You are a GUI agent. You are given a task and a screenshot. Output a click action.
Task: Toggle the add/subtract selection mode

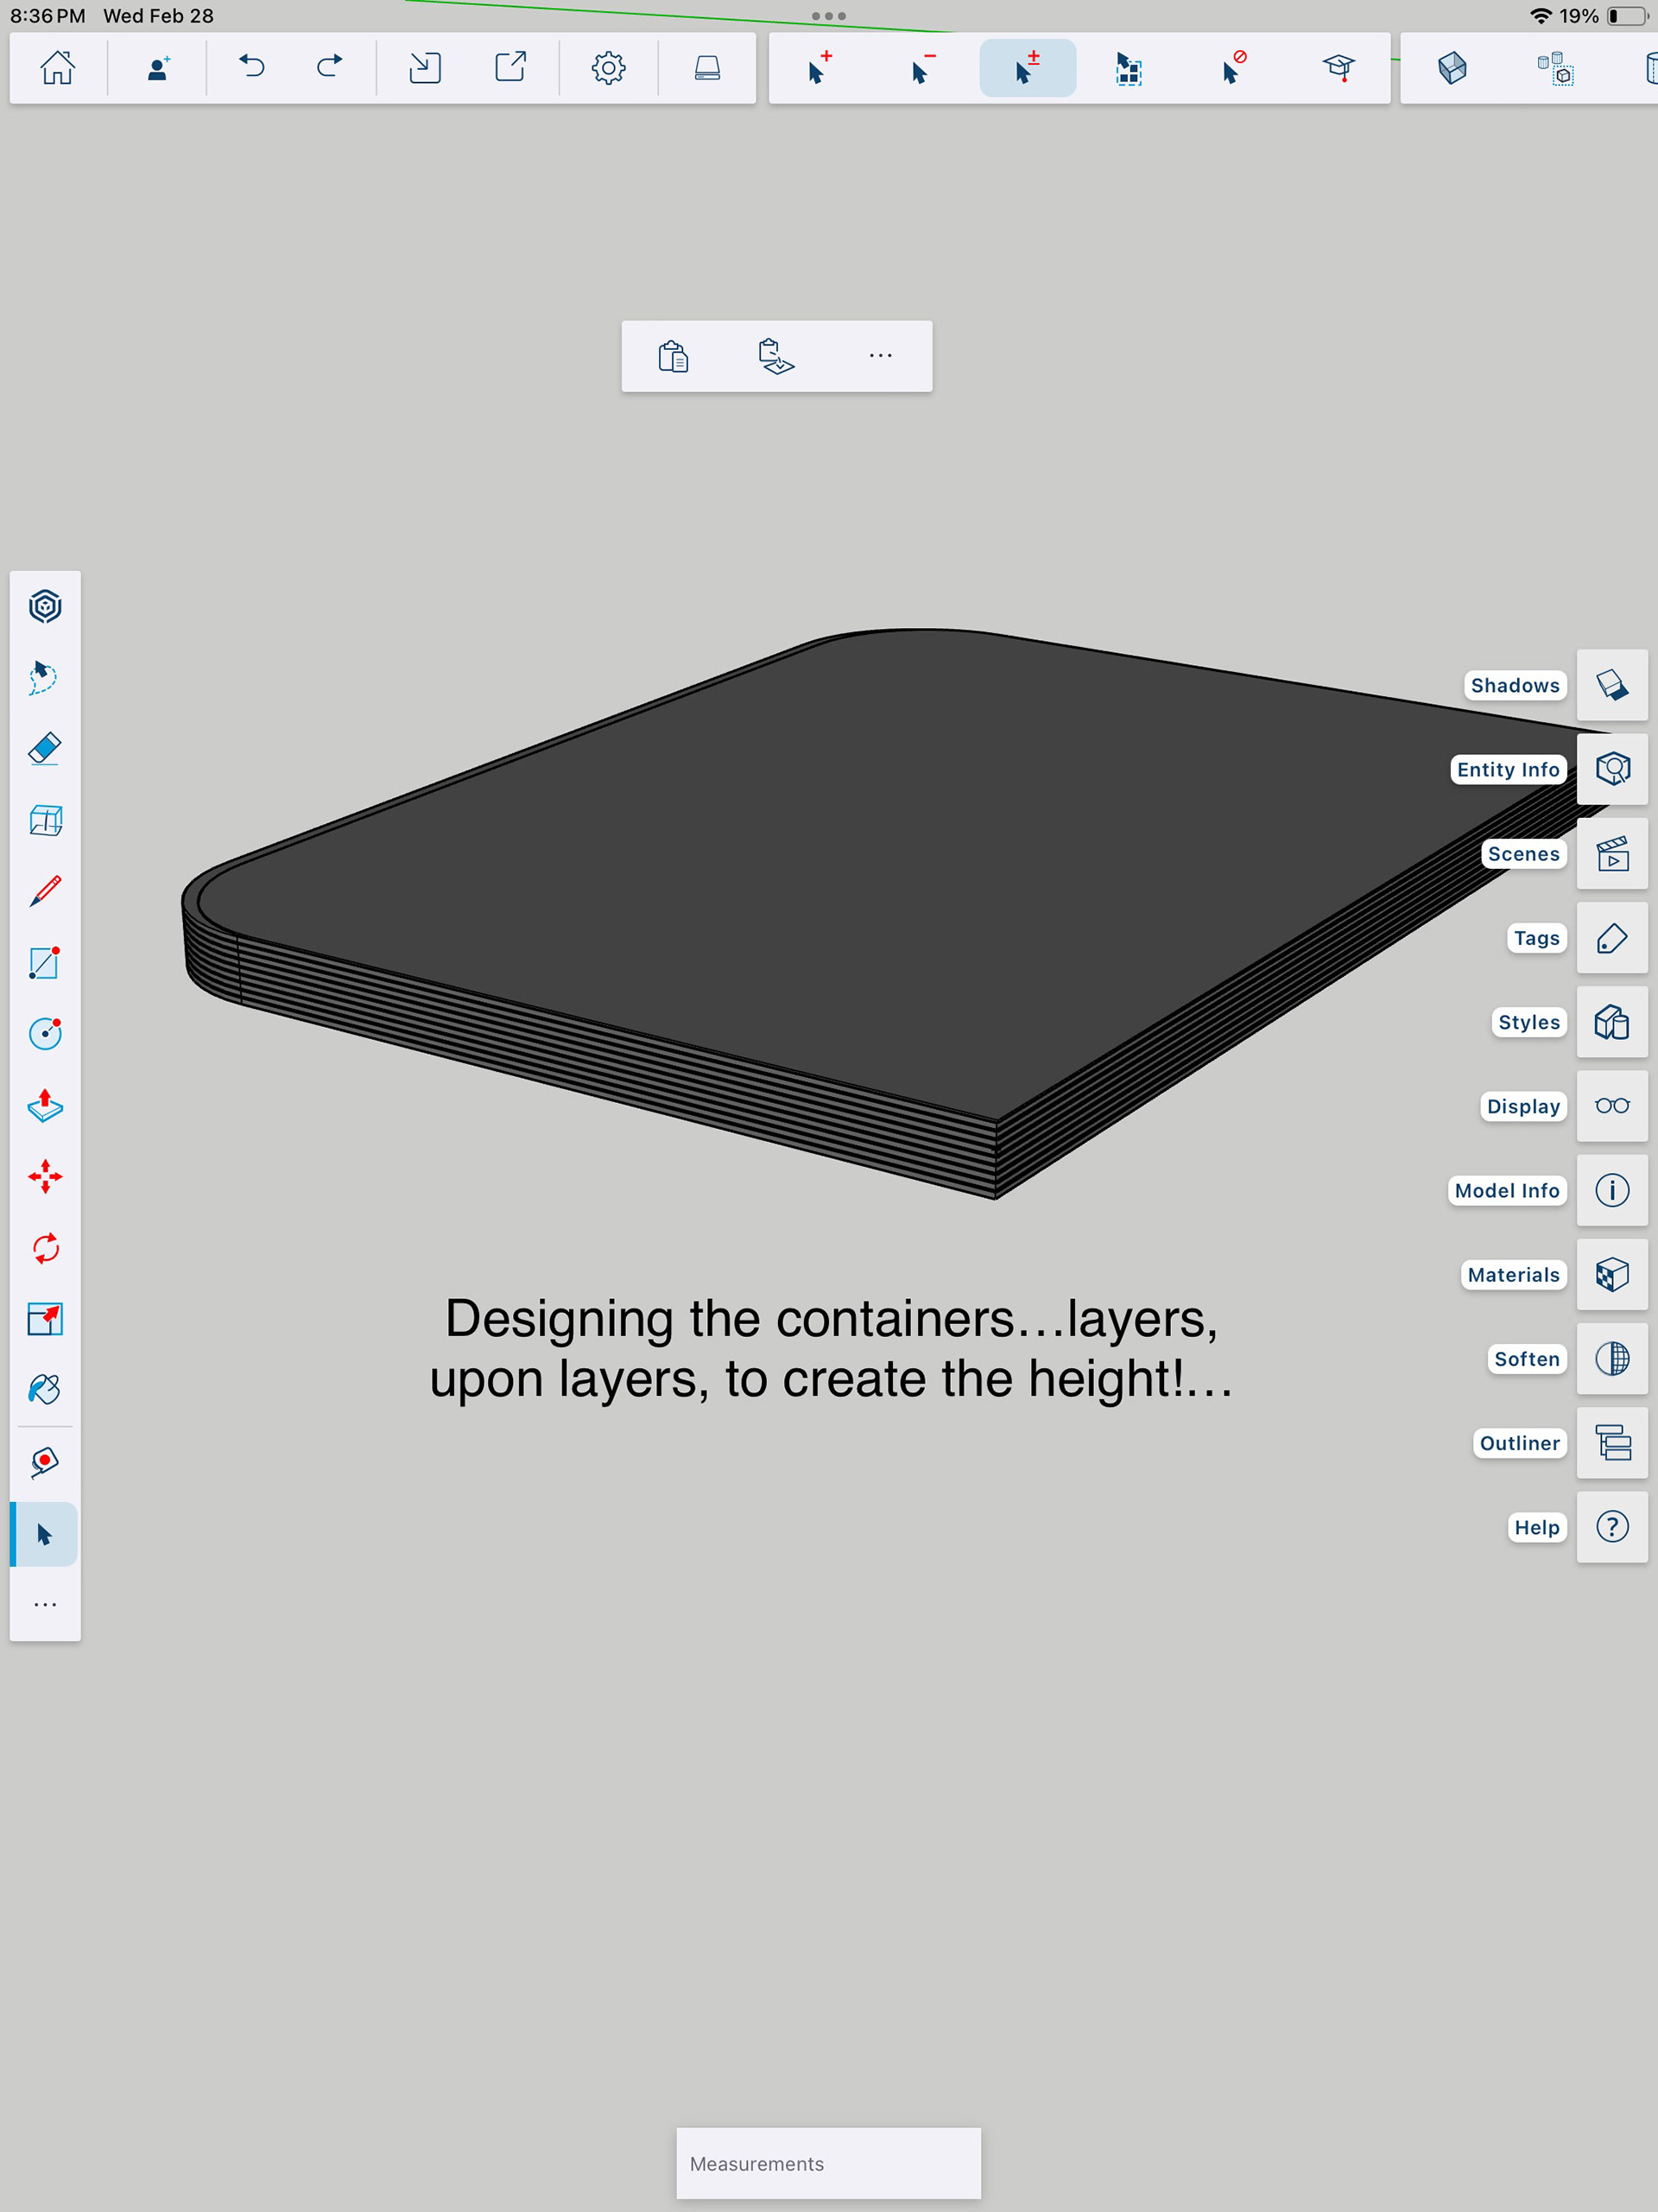tap(1027, 68)
